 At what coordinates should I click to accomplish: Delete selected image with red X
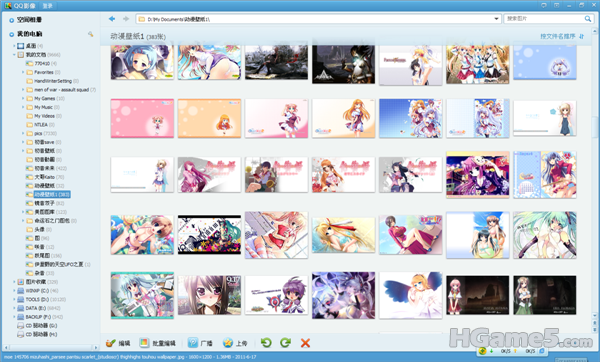tap(305, 343)
